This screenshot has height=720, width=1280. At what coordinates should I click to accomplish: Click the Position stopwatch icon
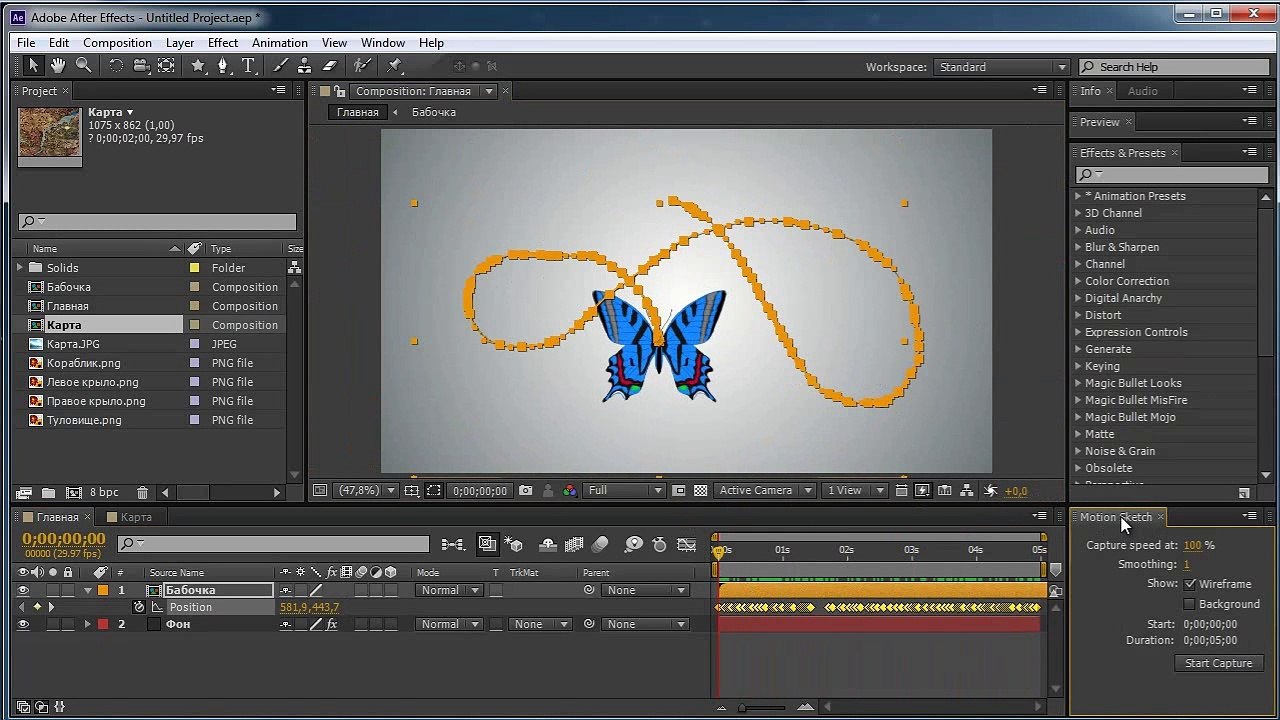pyautogui.click(x=140, y=607)
